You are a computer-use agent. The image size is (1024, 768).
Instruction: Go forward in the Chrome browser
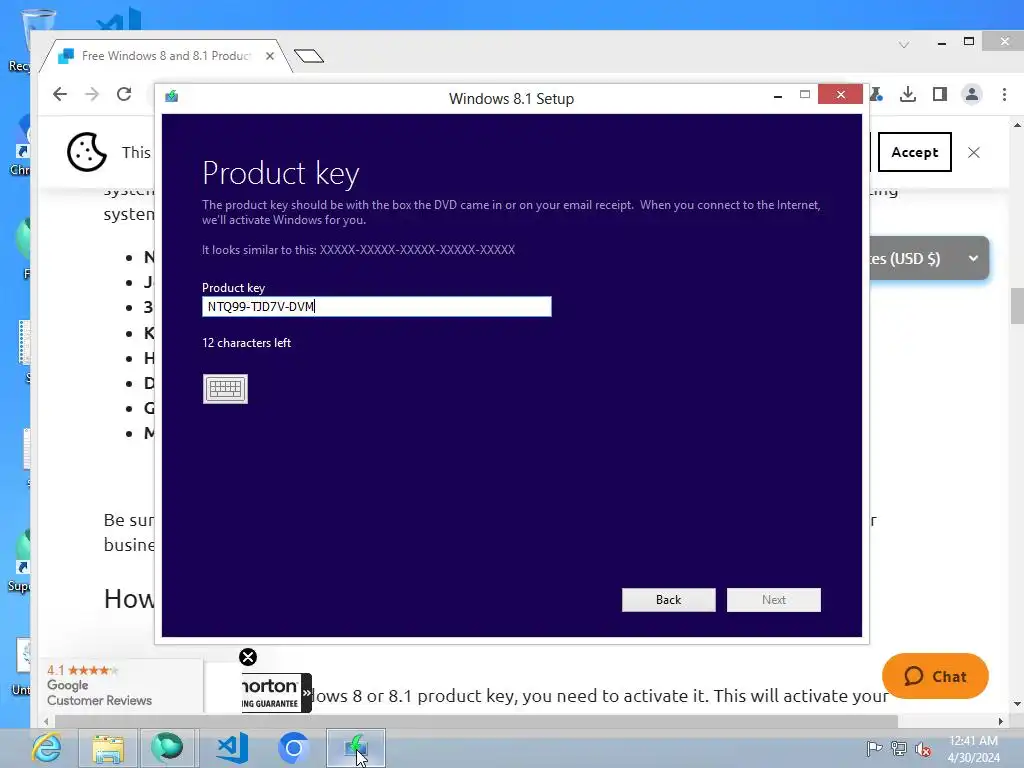coord(92,94)
